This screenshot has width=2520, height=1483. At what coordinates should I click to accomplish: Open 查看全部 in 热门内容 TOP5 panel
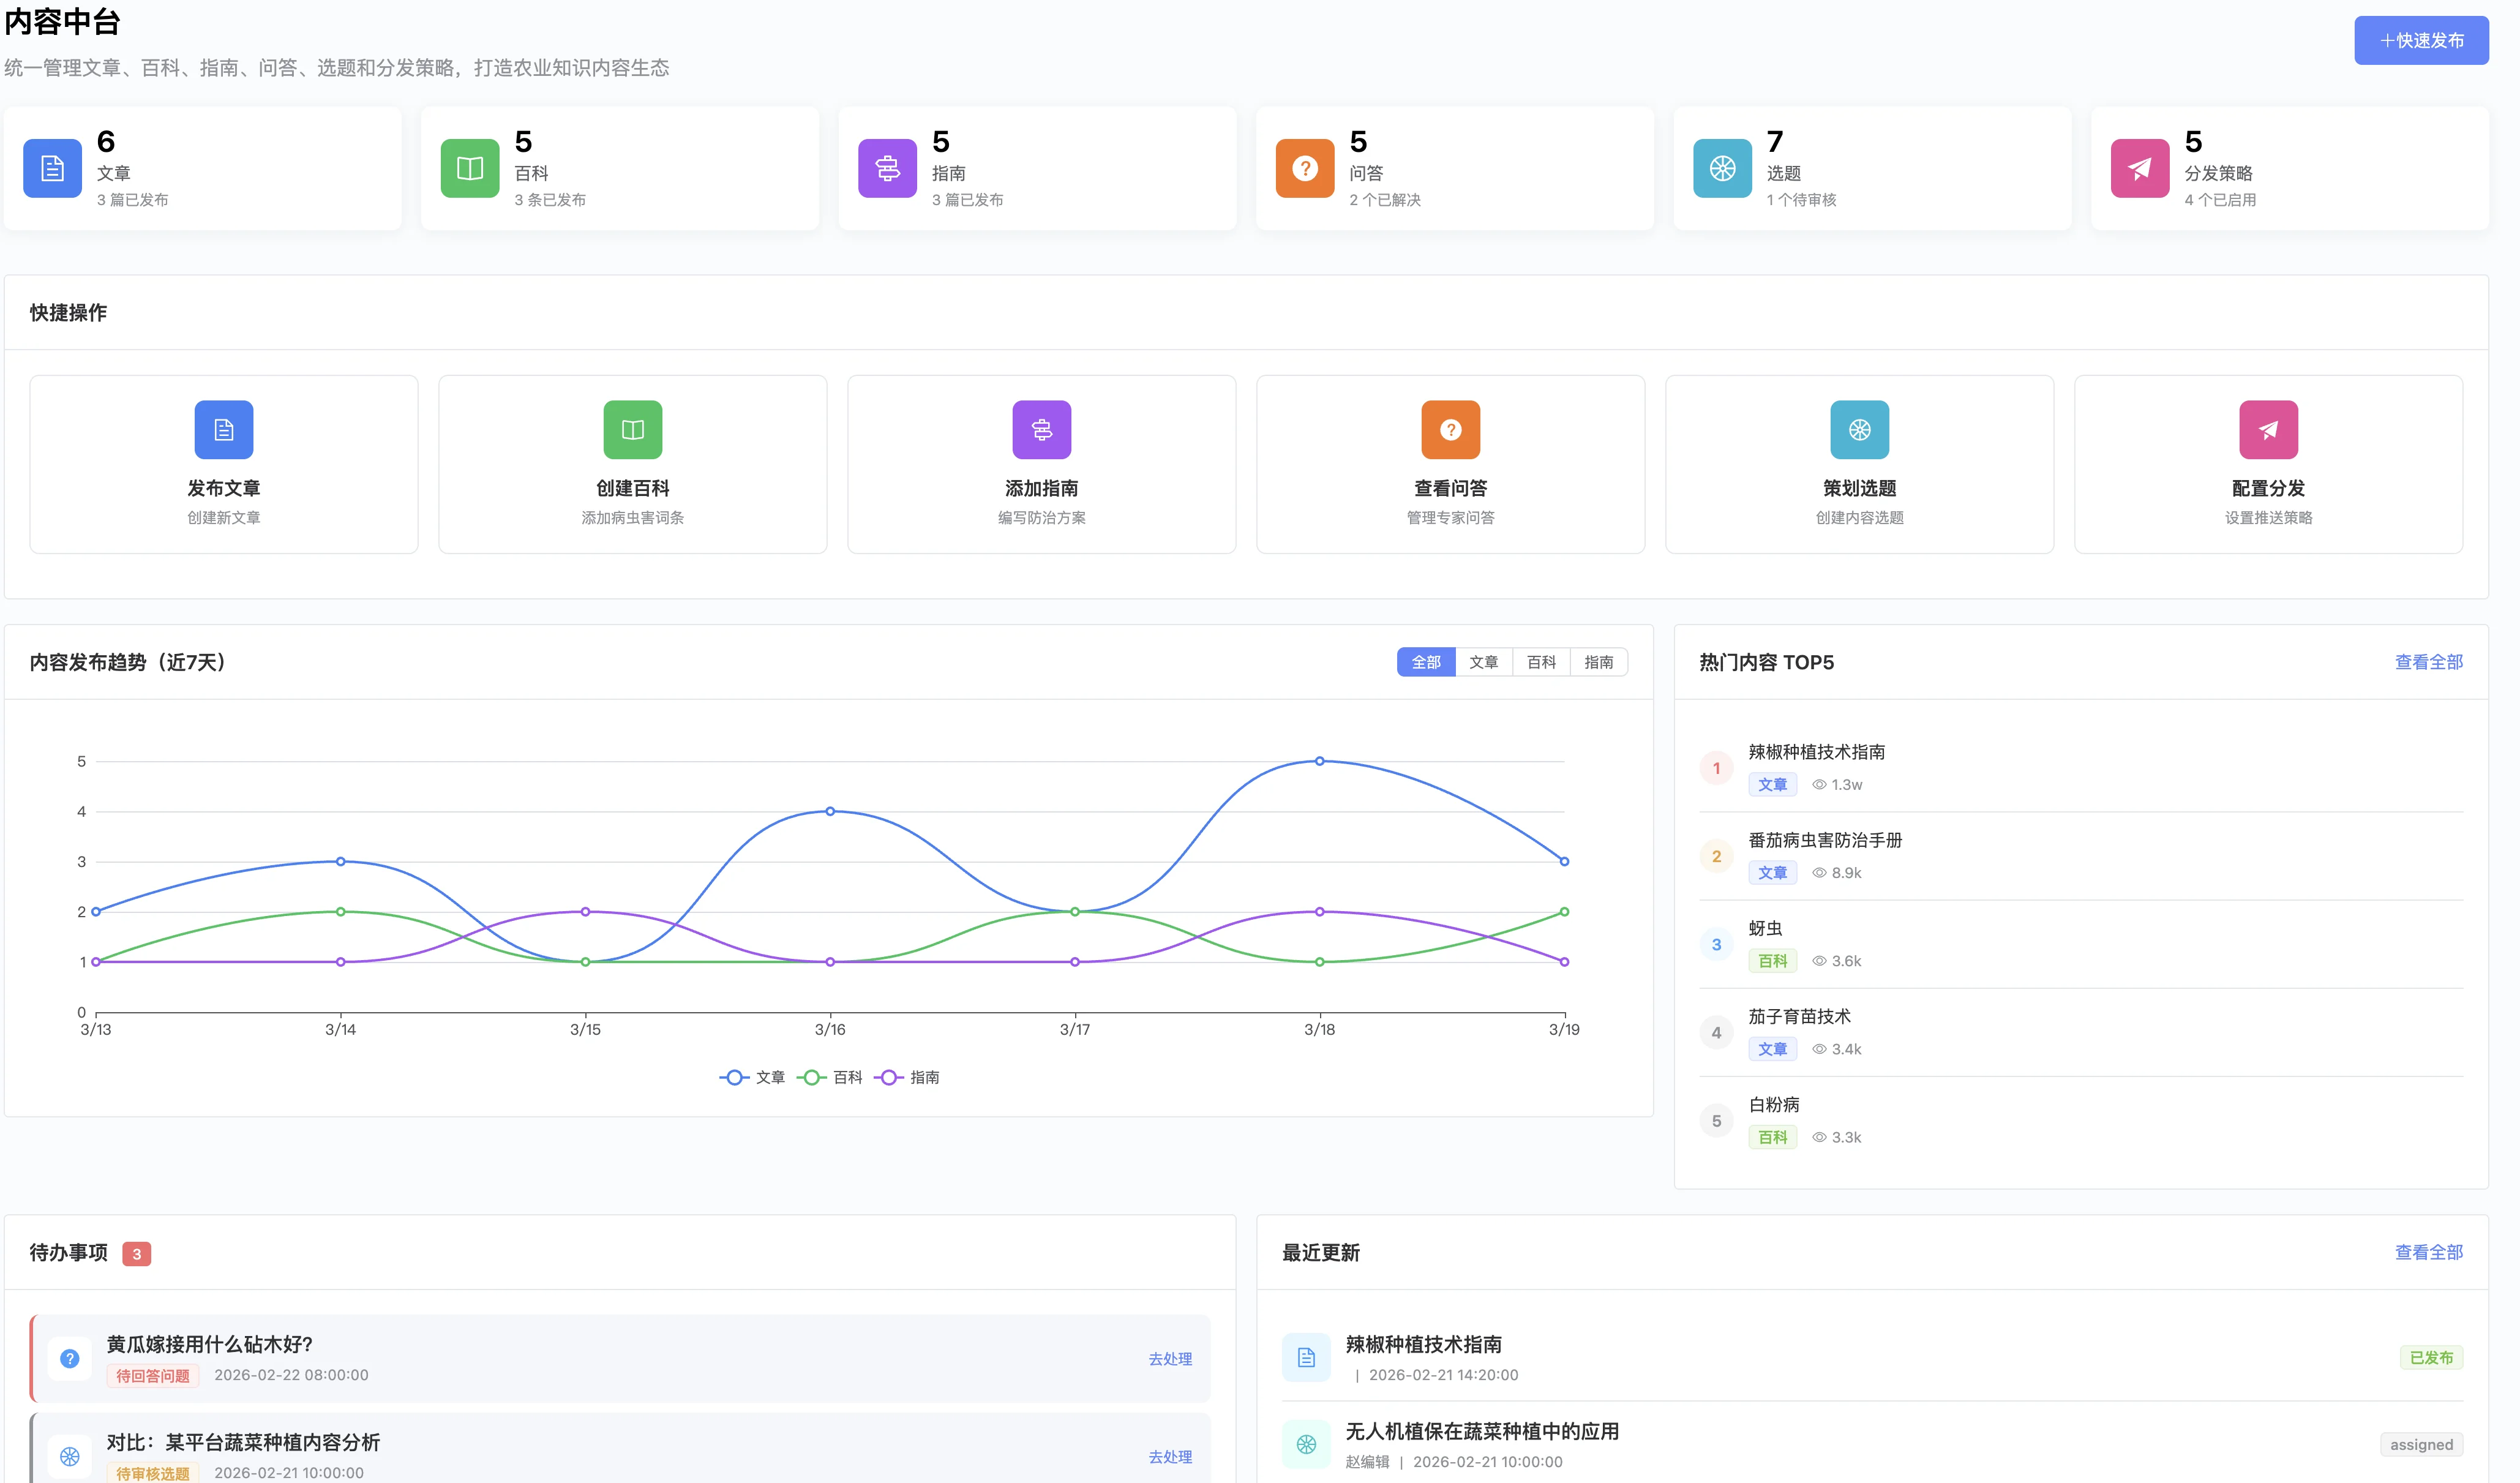pyautogui.click(x=2428, y=662)
